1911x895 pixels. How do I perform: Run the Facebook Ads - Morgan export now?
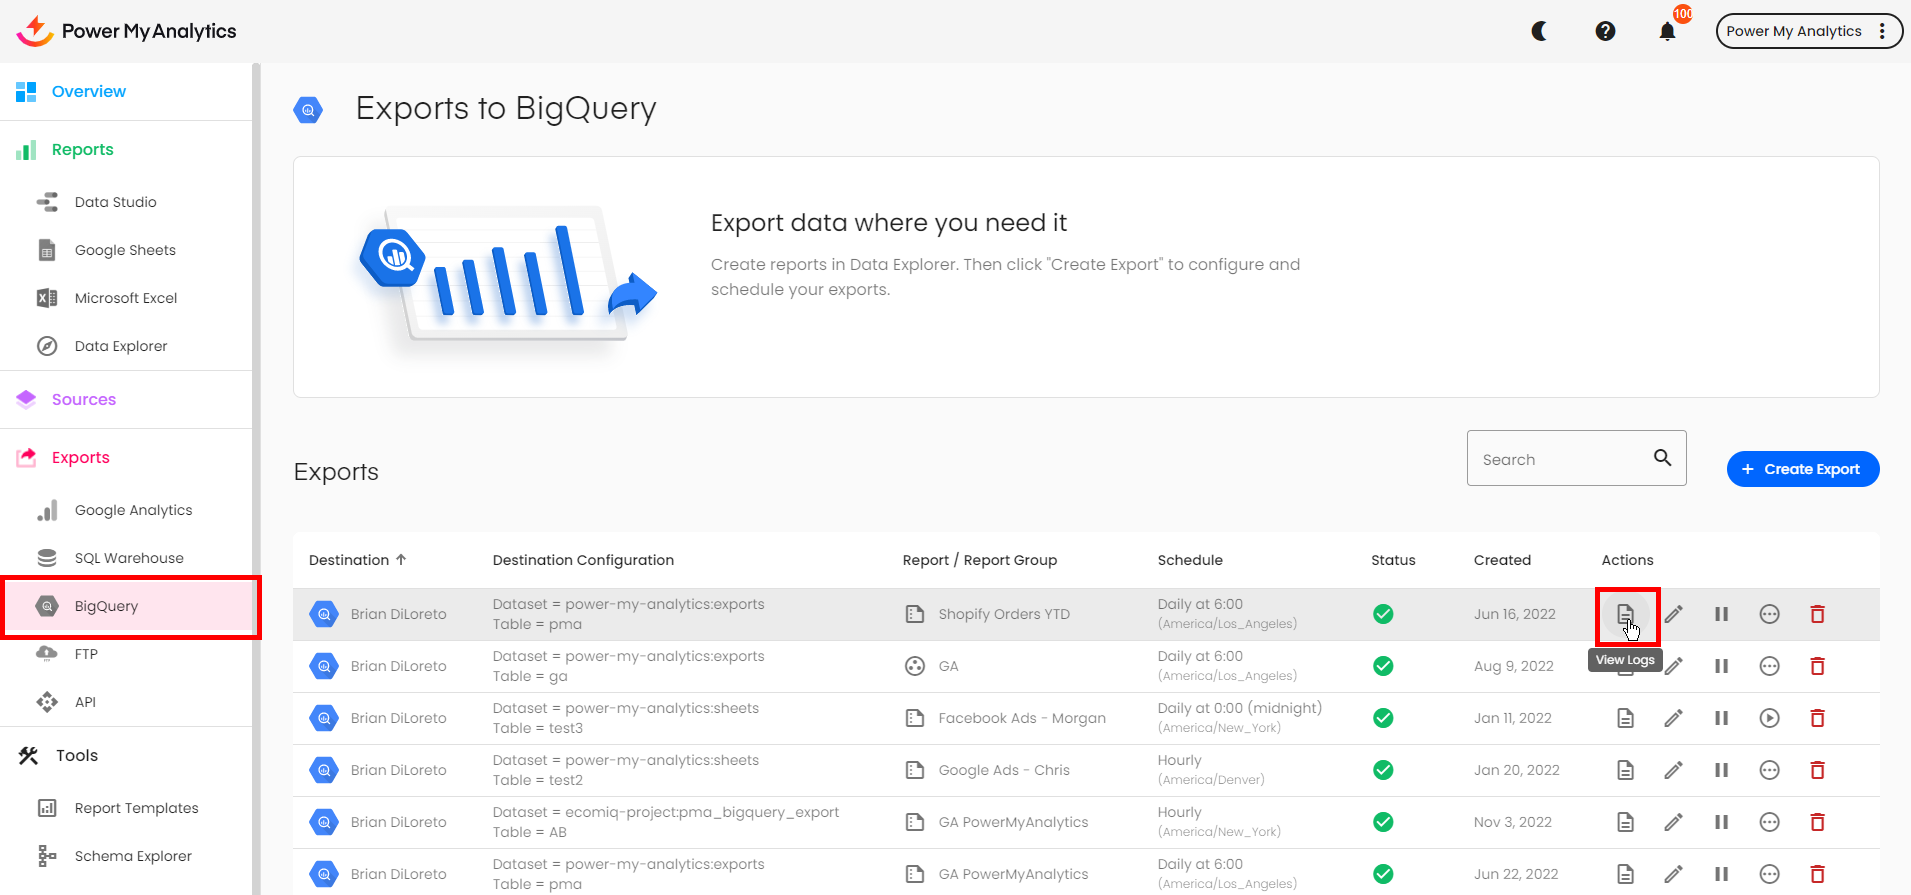[1769, 718]
